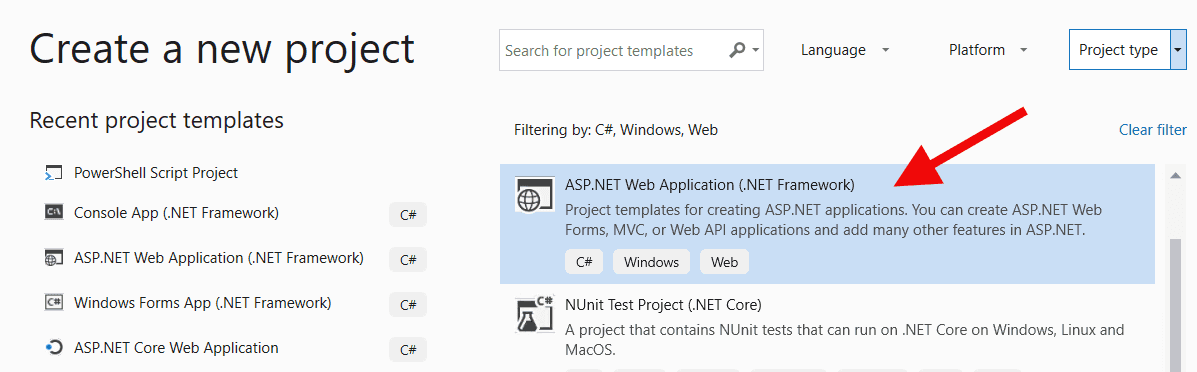Click the Web tag under ASP.NET Web Application
The width and height of the screenshot is (1197, 372).
click(x=724, y=262)
